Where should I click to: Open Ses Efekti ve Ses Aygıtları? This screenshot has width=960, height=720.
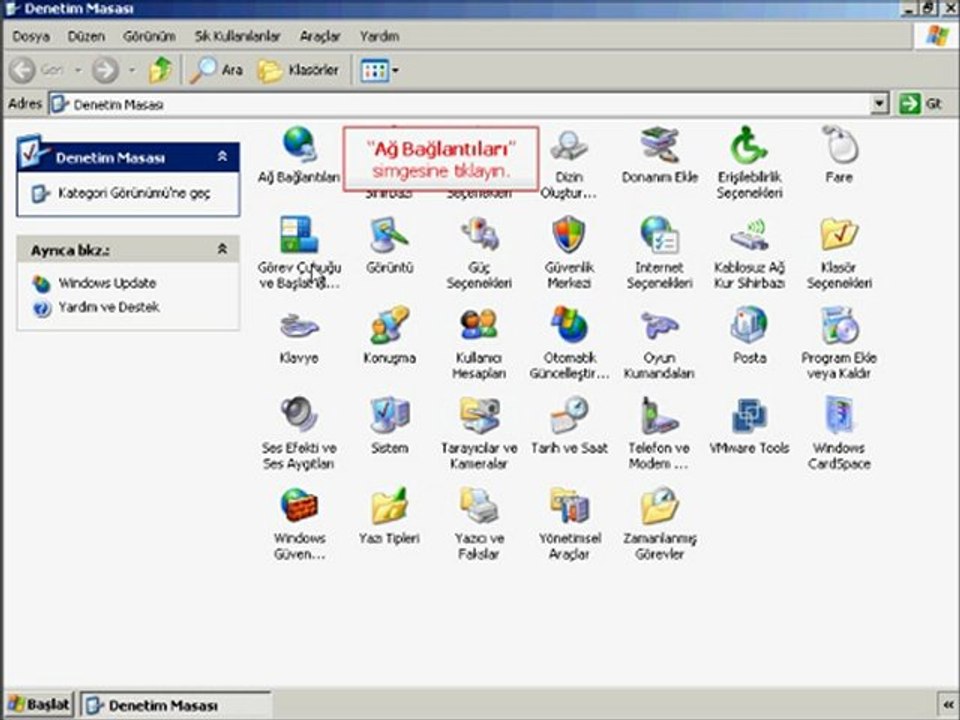pyautogui.click(x=299, y=415)
